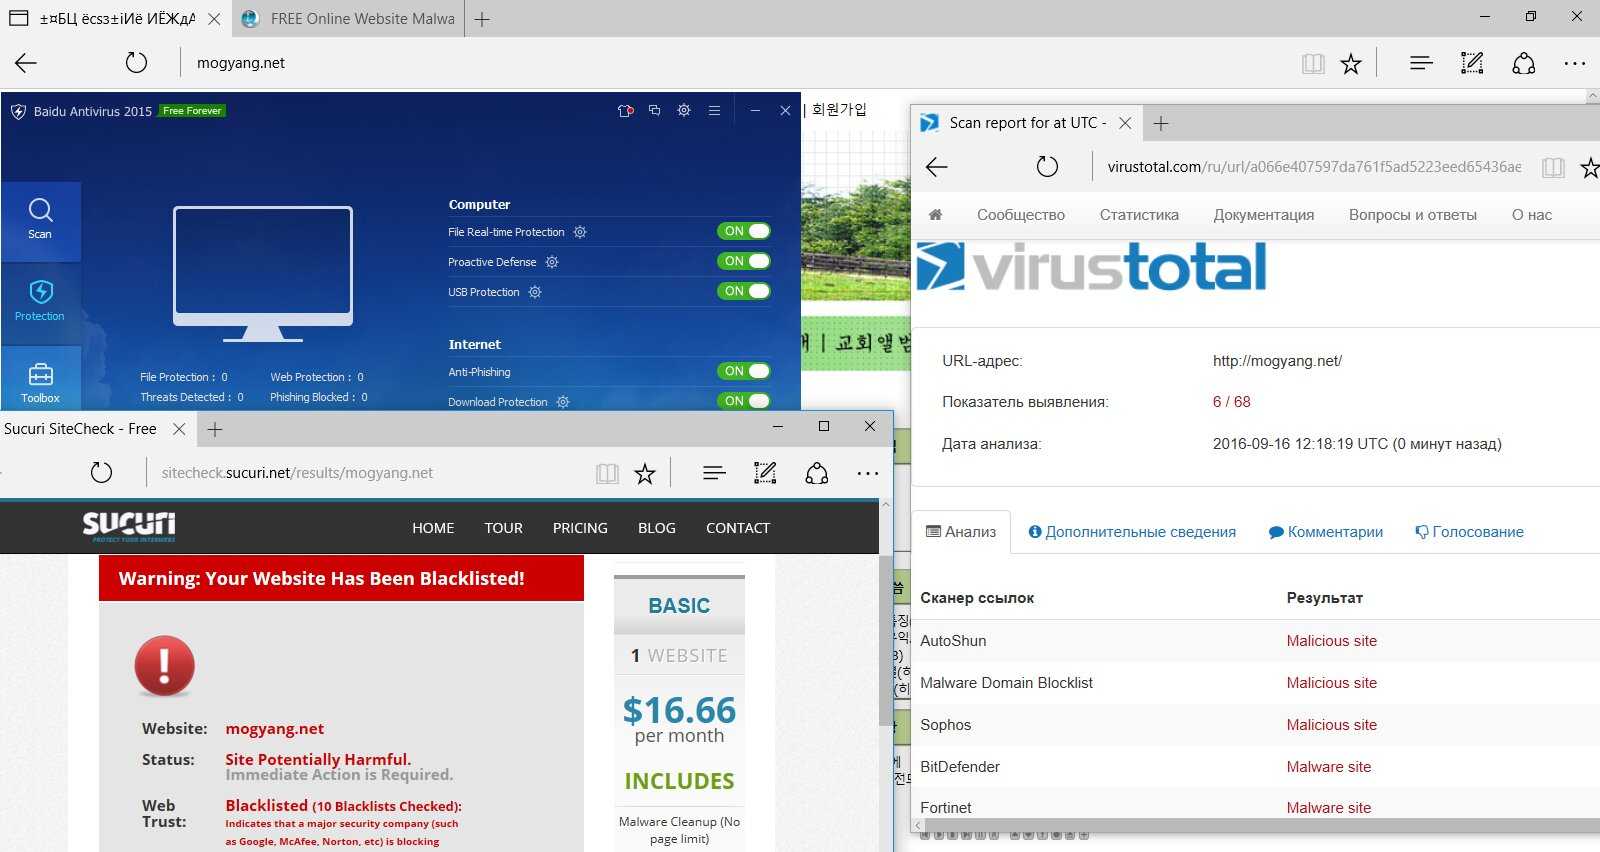1600x852 pixels.
Task: Open the Hub in Sucuri browser window
Action: coord(714,473)
